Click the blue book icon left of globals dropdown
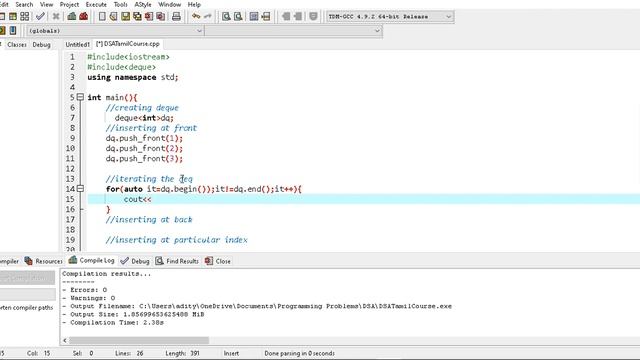Screen dimensions: 640x360 (x=13, y=31)
